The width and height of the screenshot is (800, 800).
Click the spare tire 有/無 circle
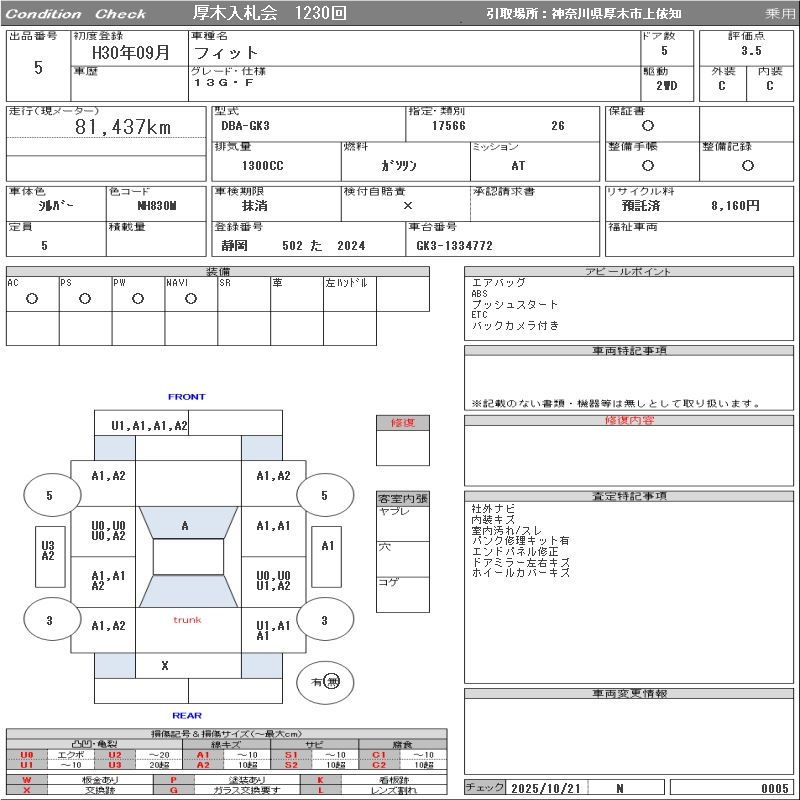coord(325,682)
